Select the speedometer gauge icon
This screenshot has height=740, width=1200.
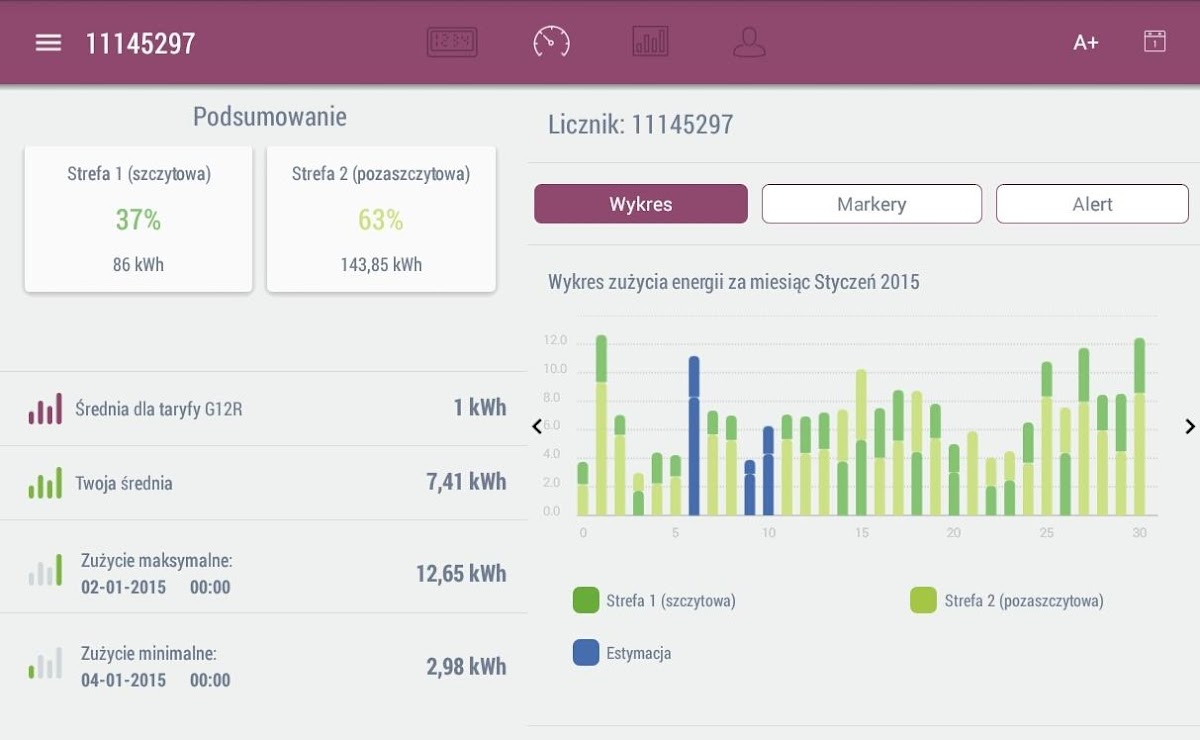point(551,42)
